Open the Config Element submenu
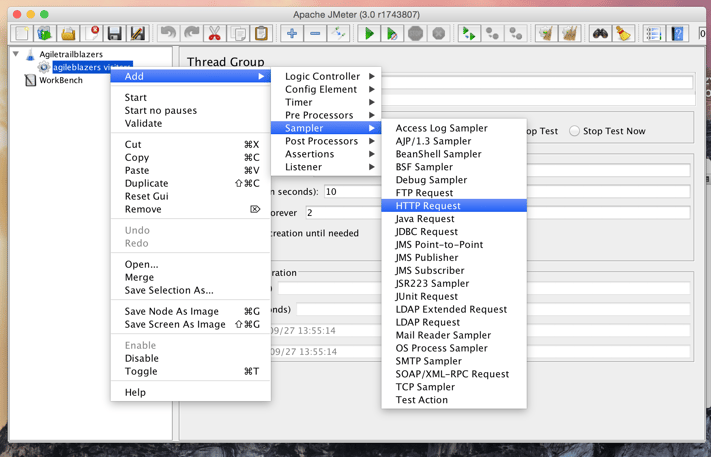The width and height of the screenshot is (711, 457). (x=326, y=89)
